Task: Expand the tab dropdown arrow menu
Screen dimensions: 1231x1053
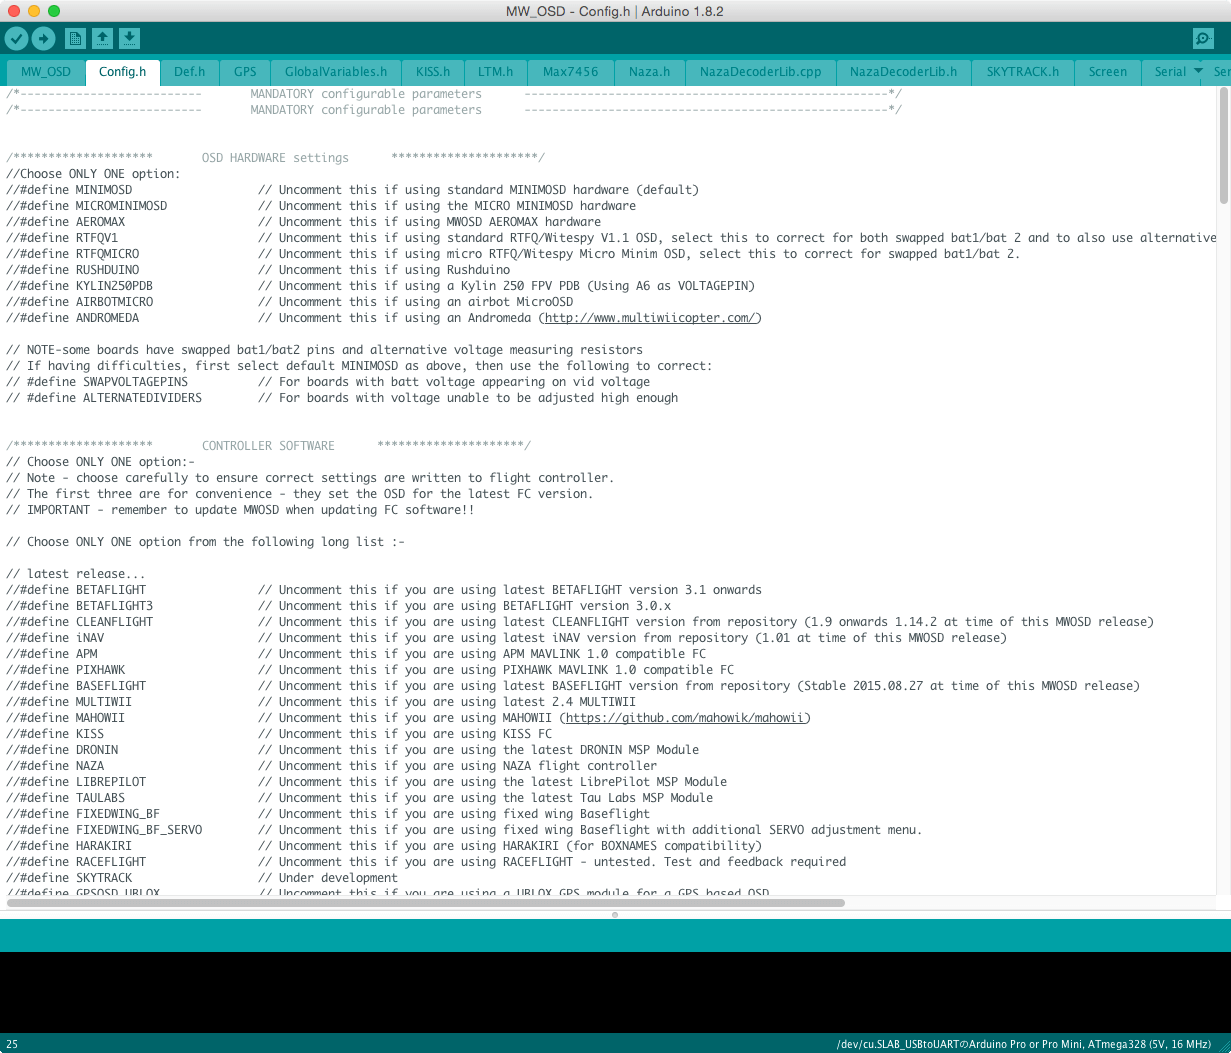Action: pos(1198,71)
